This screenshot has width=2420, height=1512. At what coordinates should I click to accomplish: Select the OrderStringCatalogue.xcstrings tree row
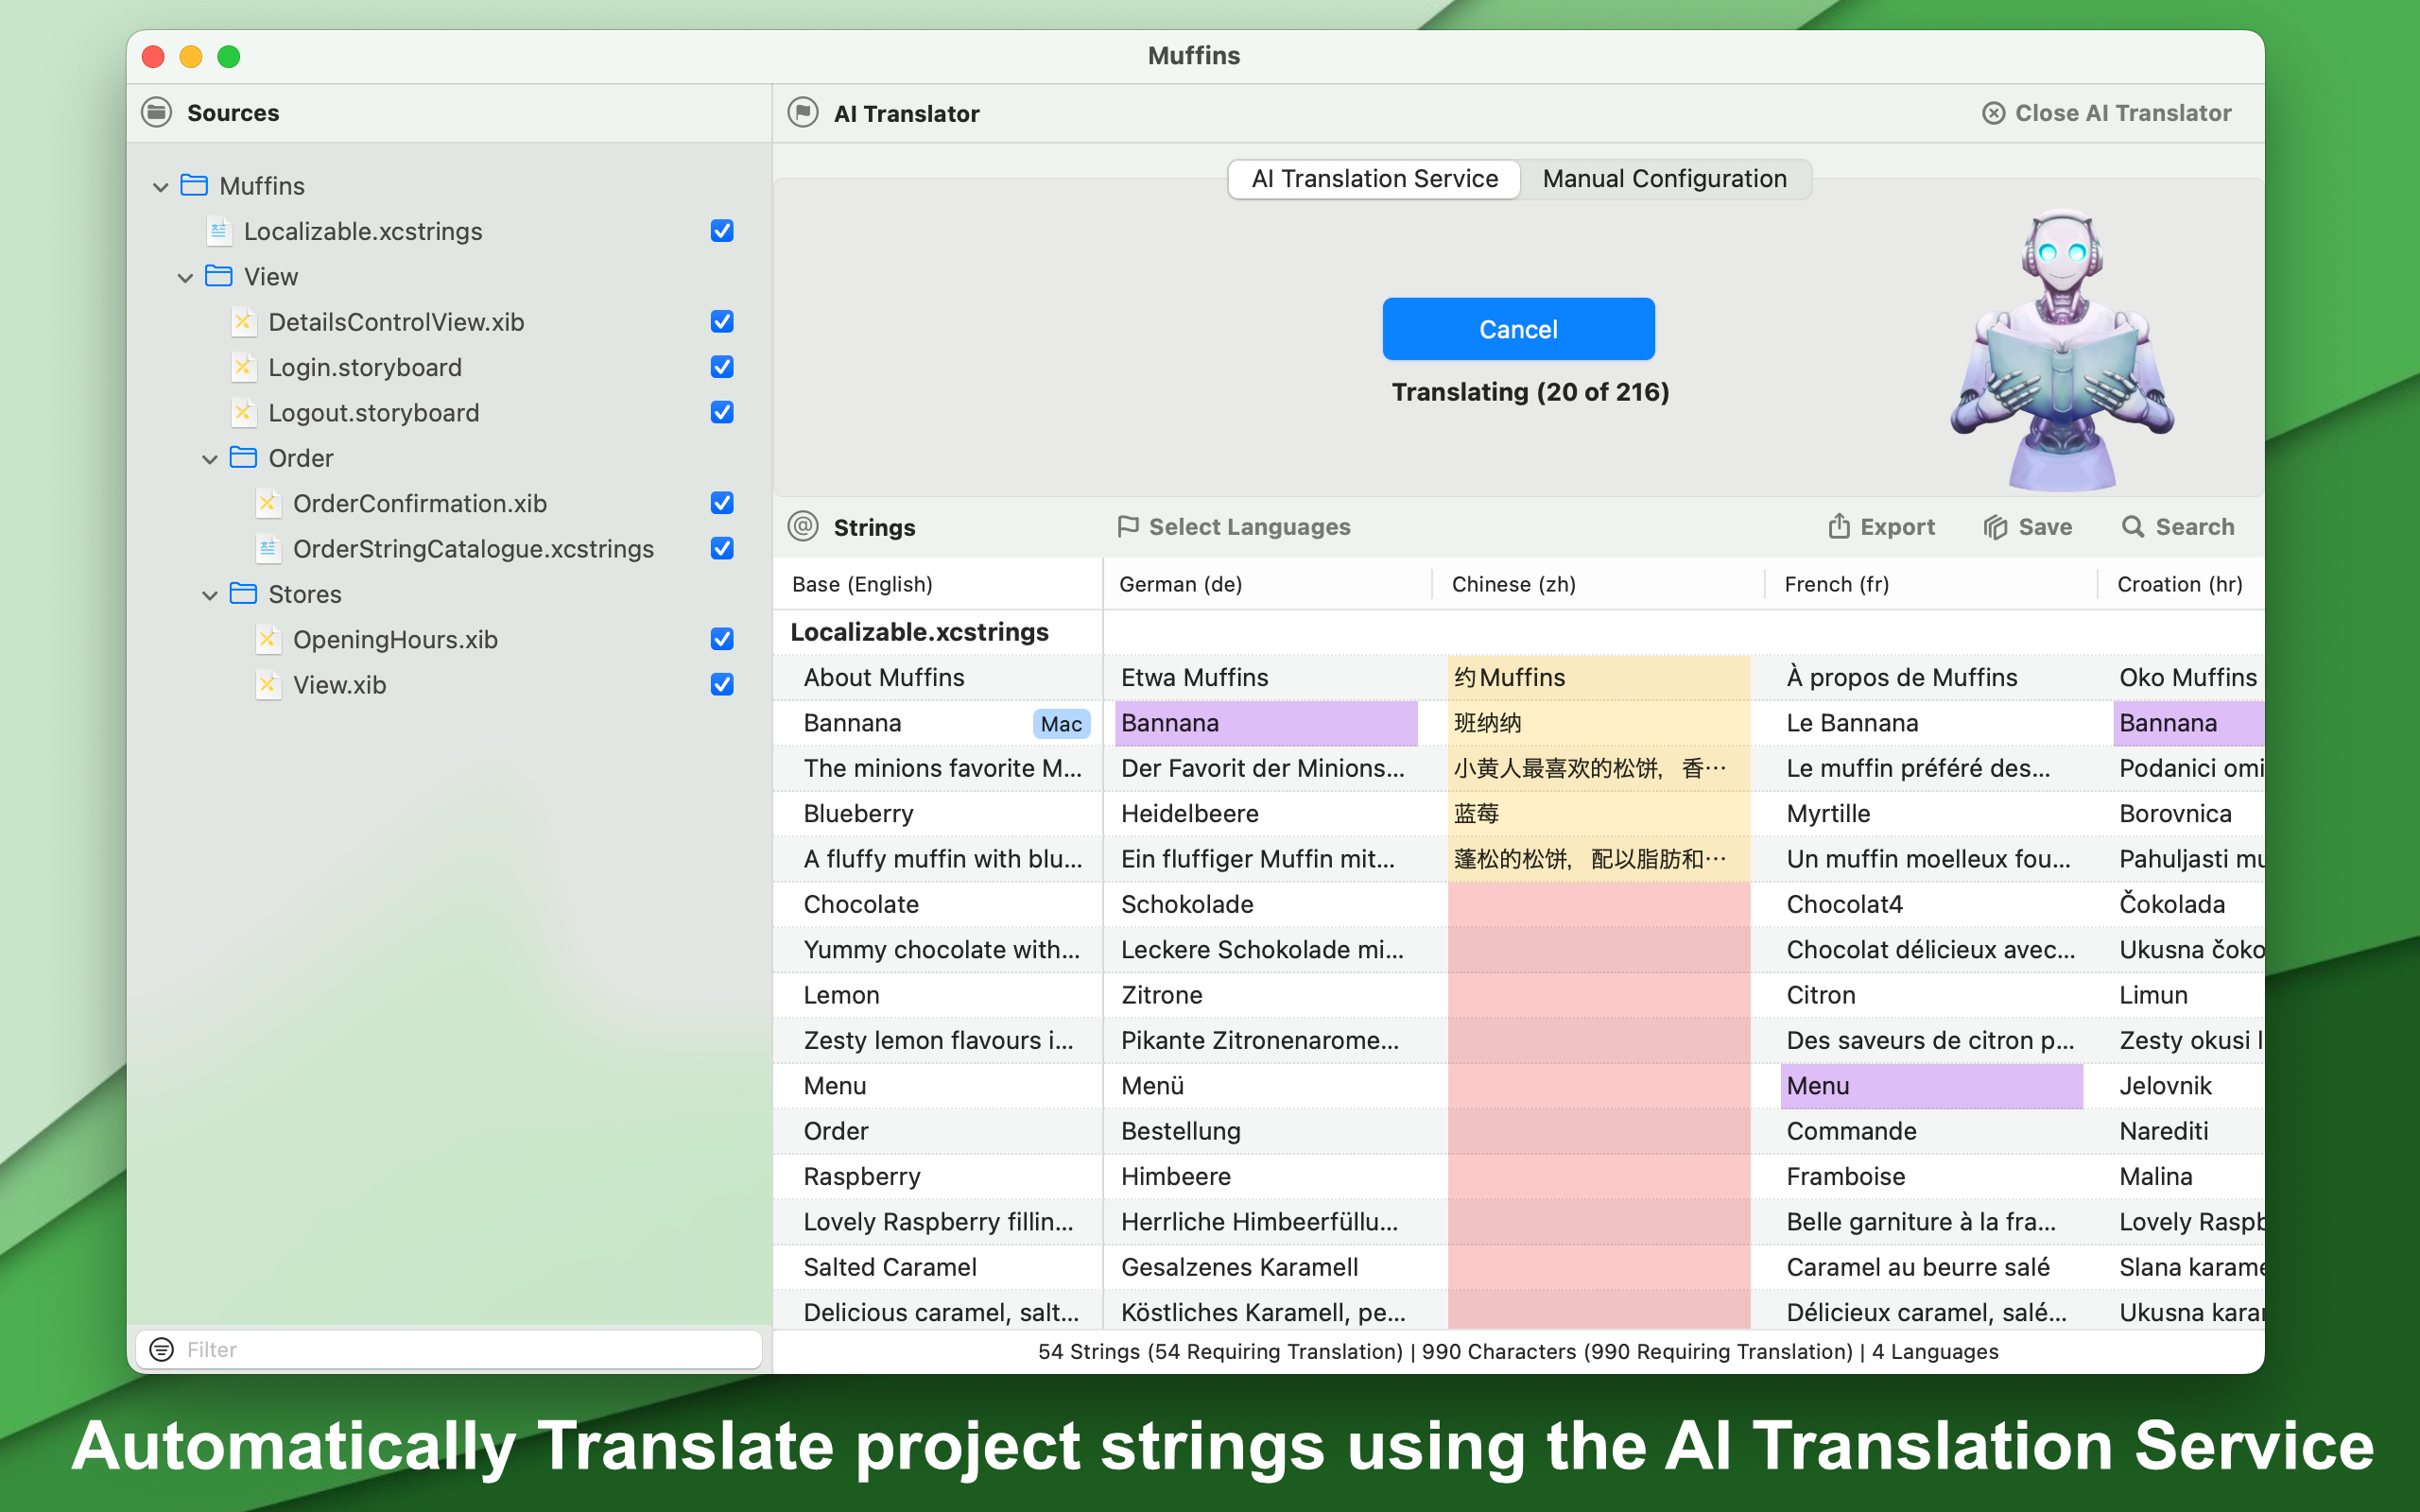pos(449,548)
